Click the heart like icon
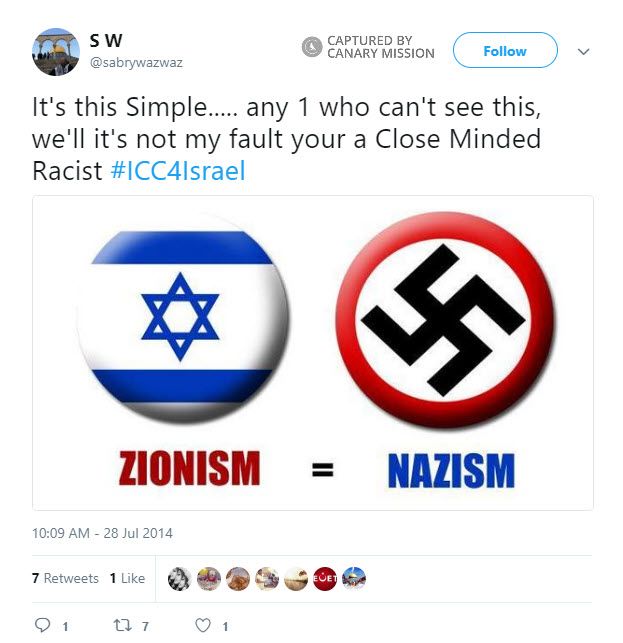Viewport: 623px width, 643px height. (203, 625)
